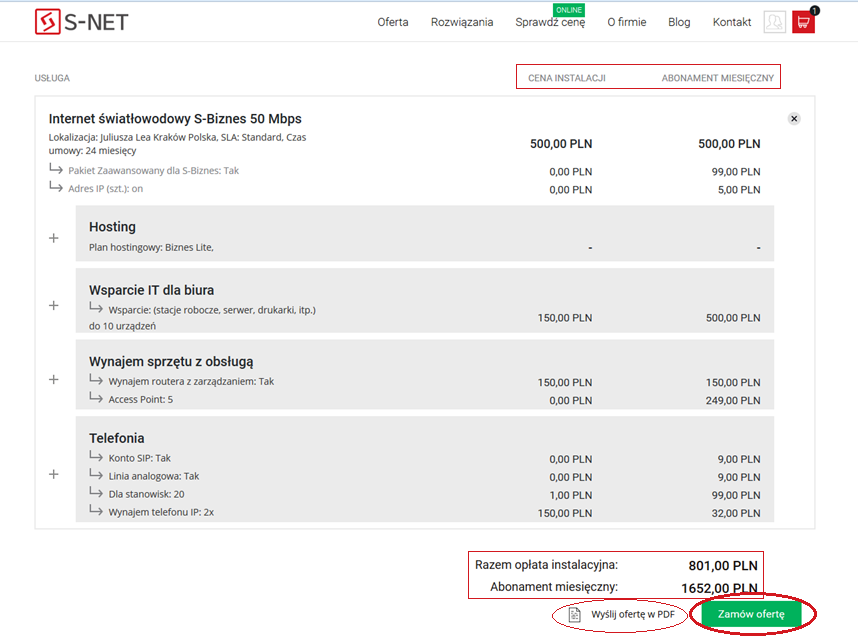Click the Wsparcie IT dla biura heading
The width and height of the screenshot is (859, 641).
[152, 290]
